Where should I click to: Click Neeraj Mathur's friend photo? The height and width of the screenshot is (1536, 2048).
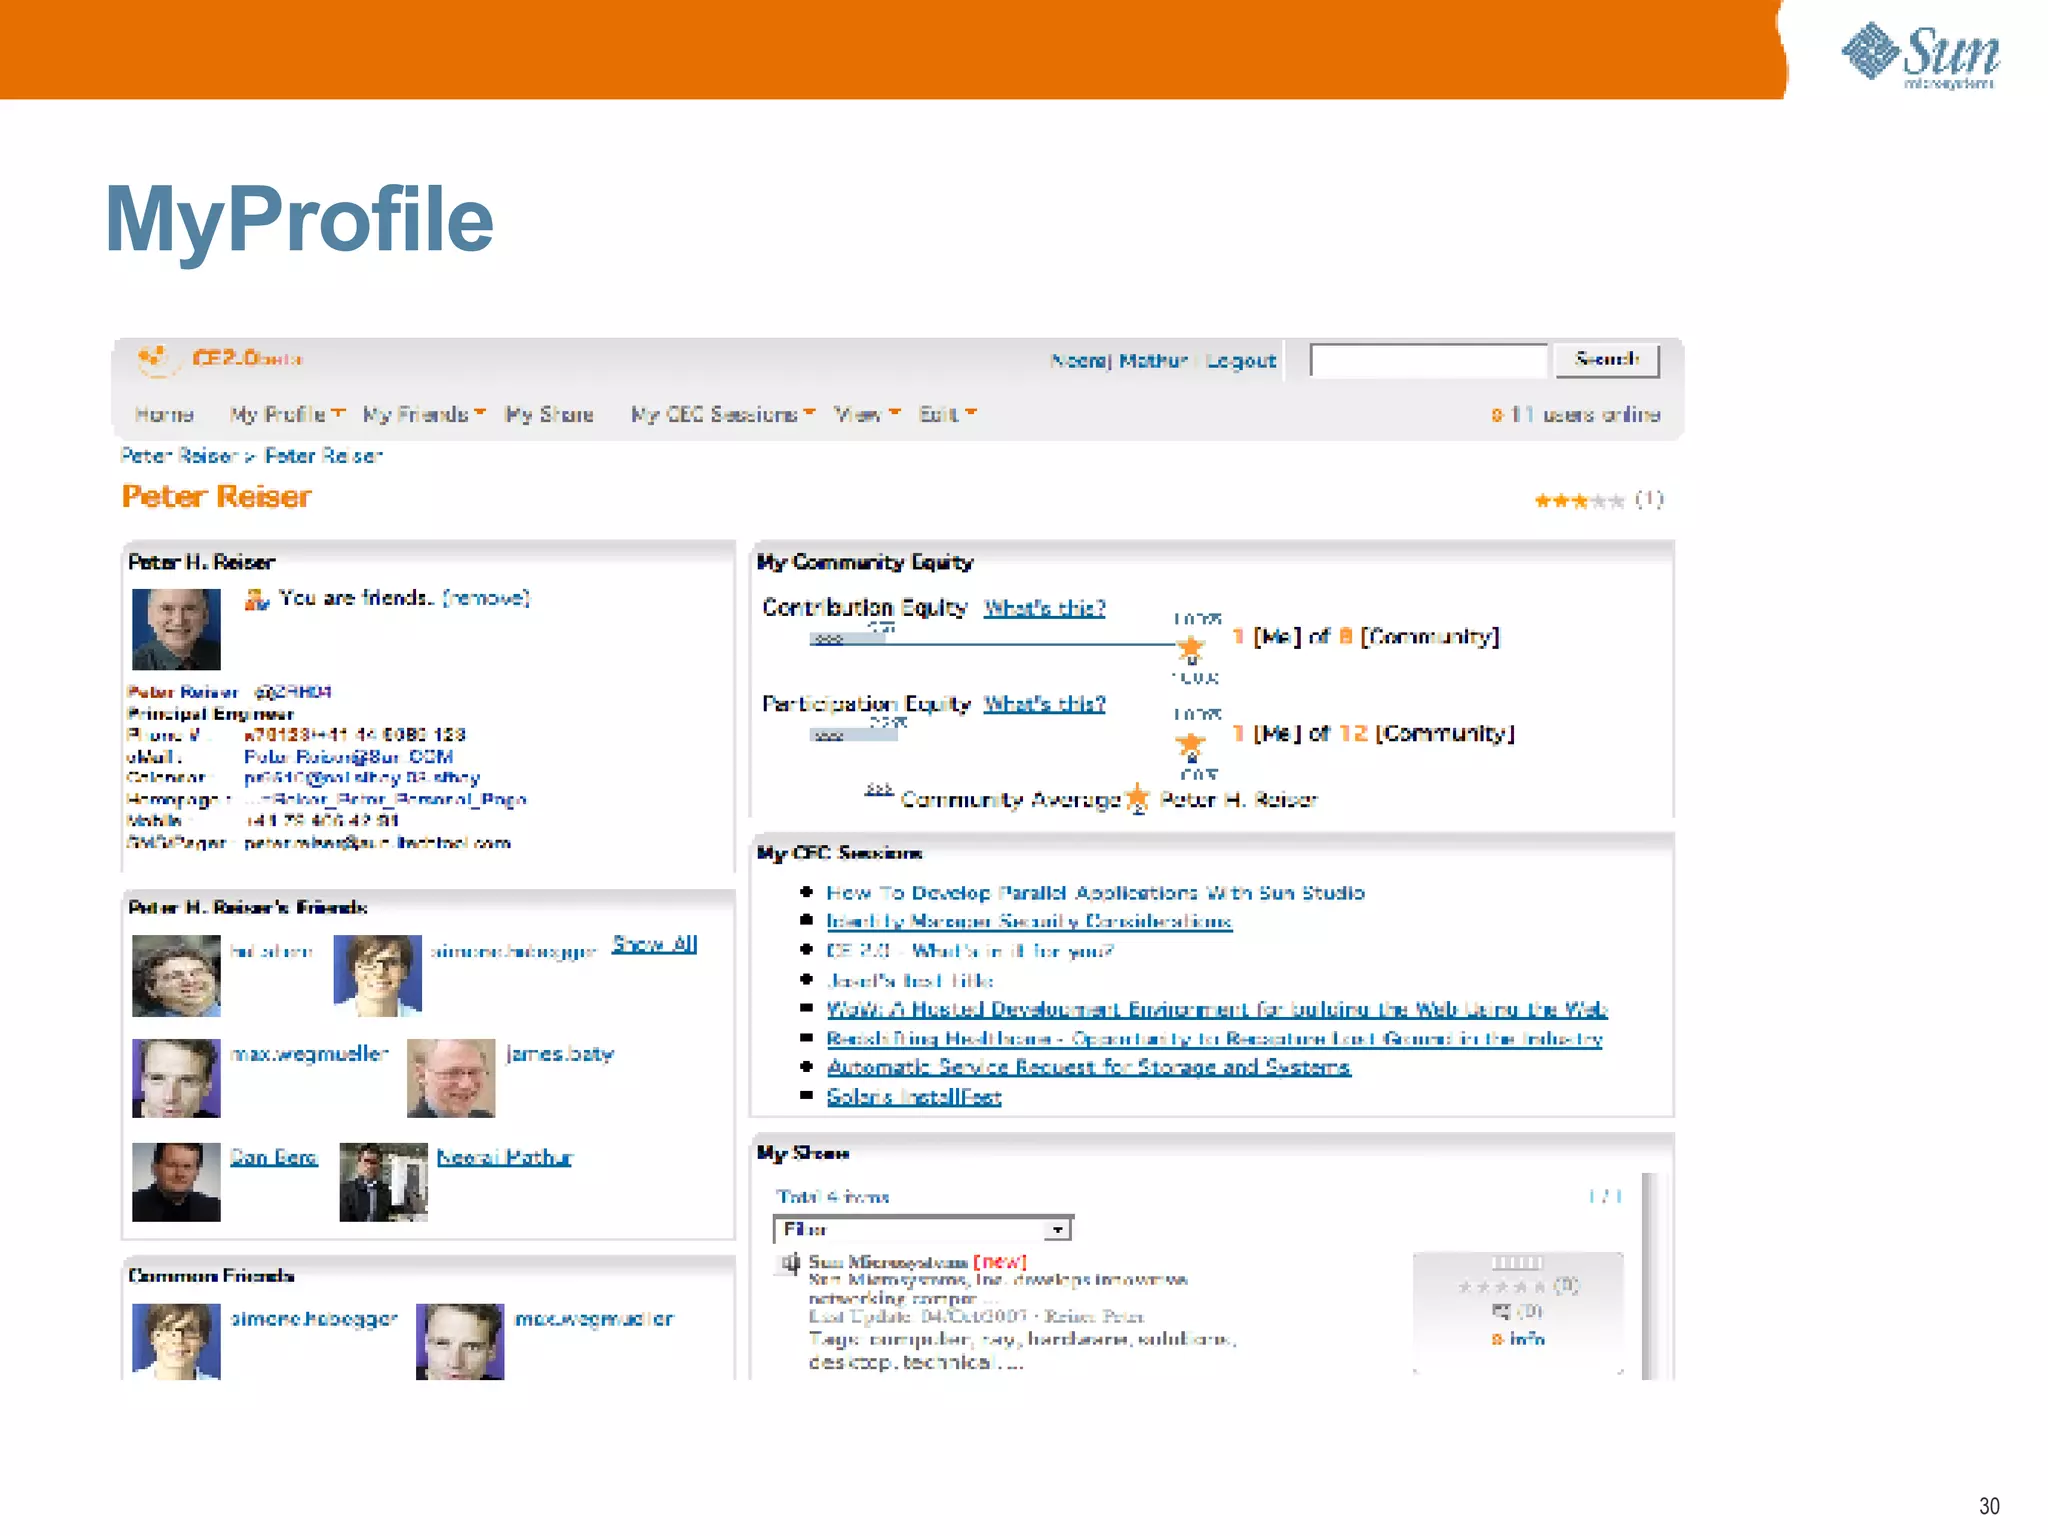click(x=383, y=1182)
